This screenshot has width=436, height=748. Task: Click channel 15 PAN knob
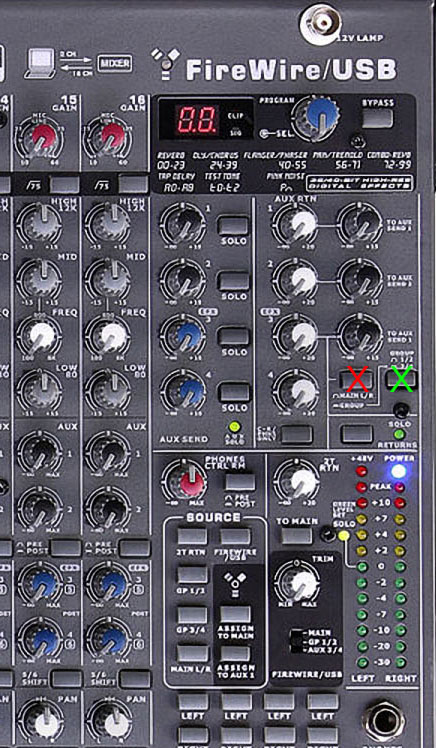pyautogui.click(x=45, y=725)
